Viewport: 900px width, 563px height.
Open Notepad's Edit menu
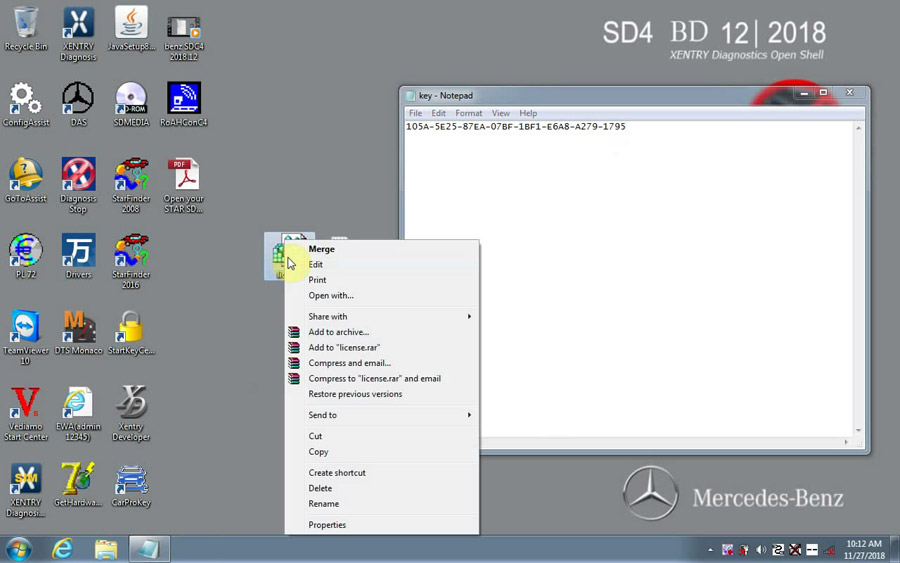coord(439,113)
